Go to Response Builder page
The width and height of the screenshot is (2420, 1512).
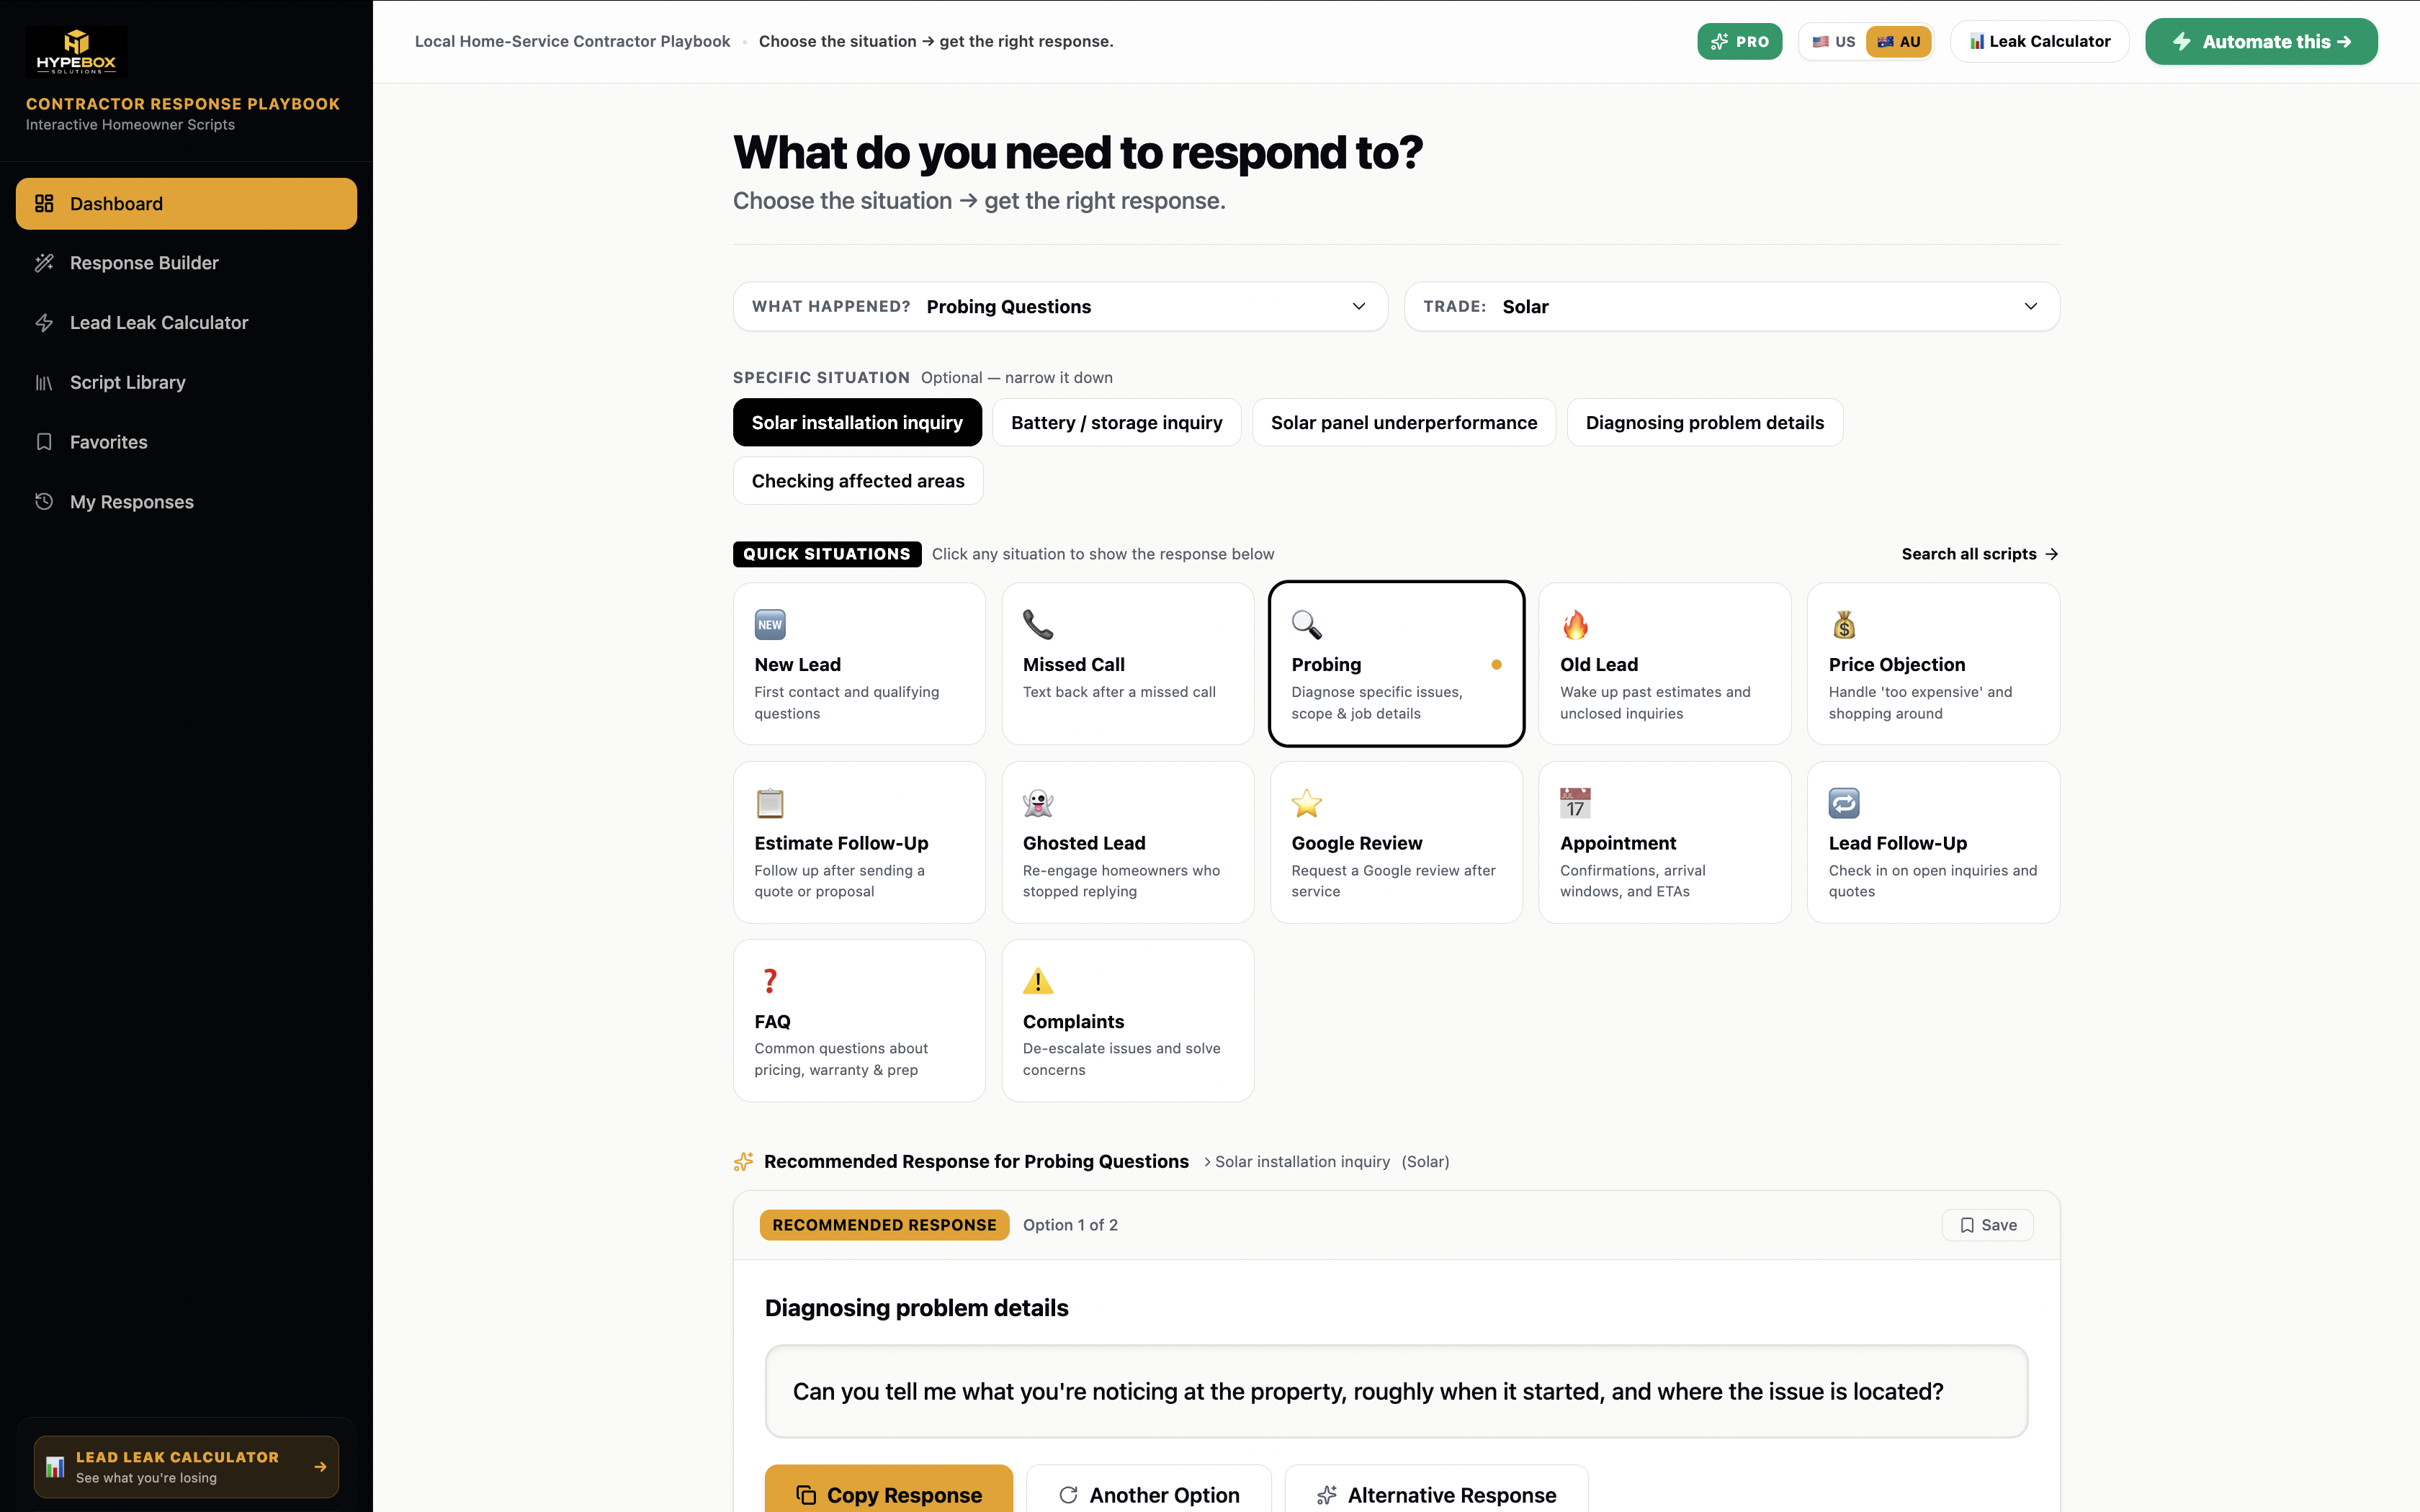[186, 263]
